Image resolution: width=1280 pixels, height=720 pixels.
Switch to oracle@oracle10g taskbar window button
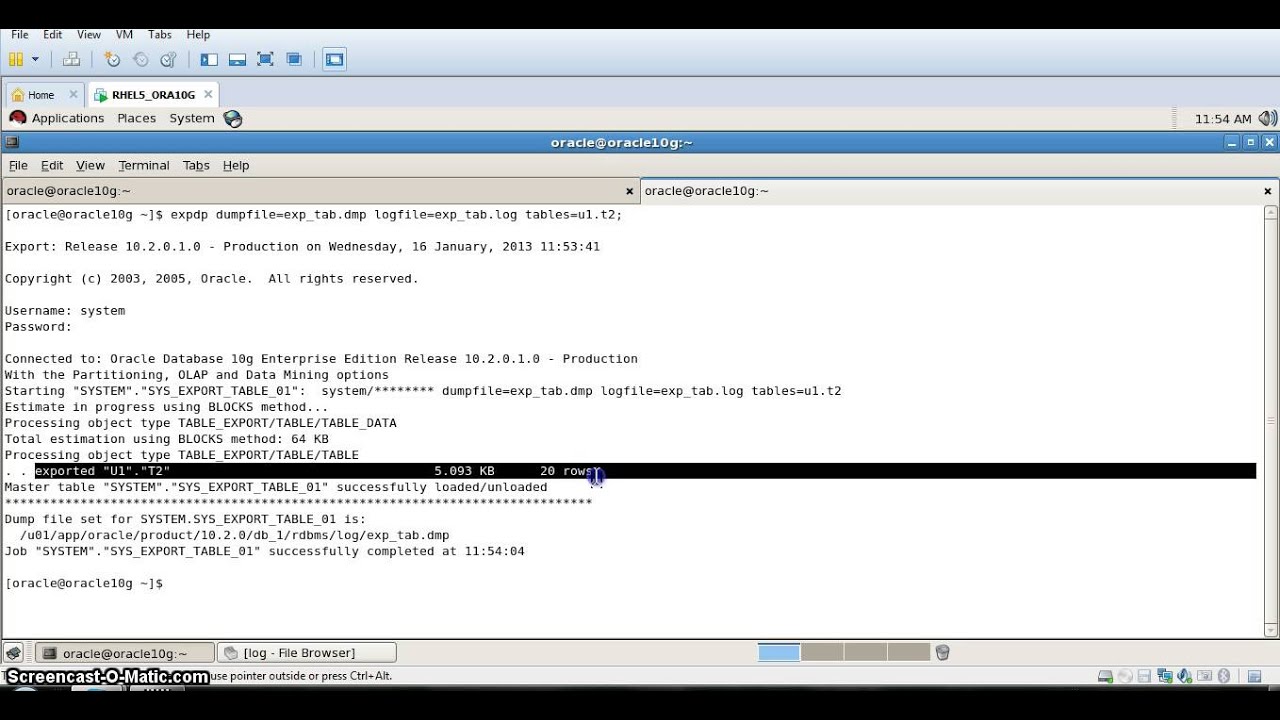[x=125, y=653]
